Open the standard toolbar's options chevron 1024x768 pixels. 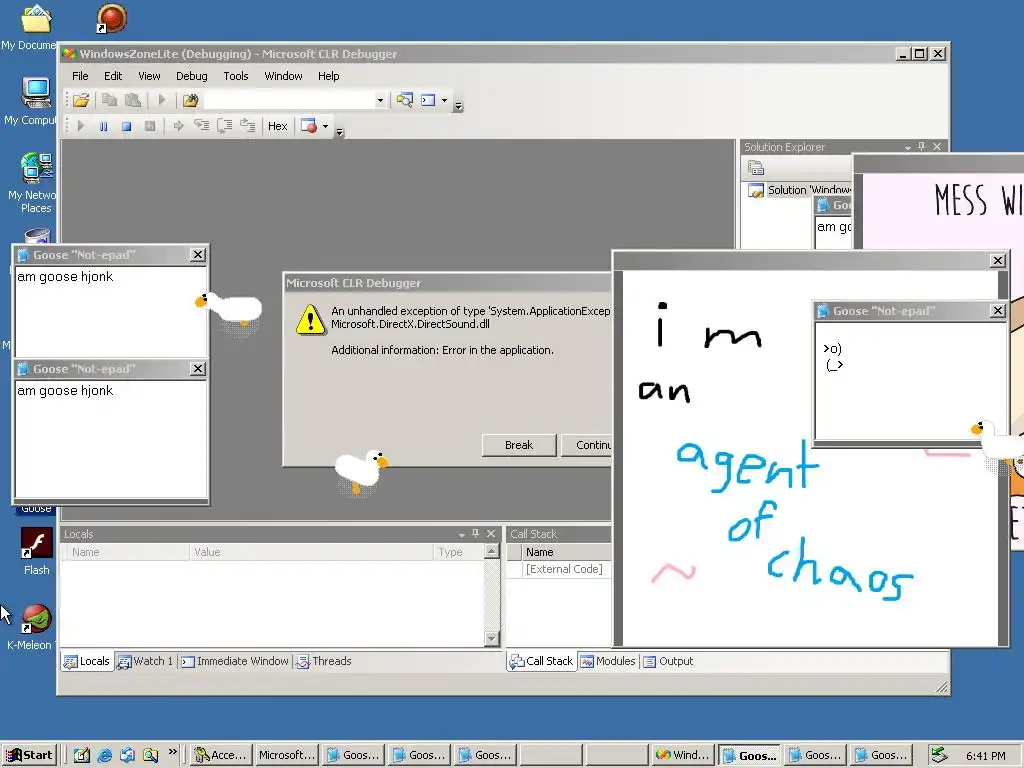click(458, 106)
